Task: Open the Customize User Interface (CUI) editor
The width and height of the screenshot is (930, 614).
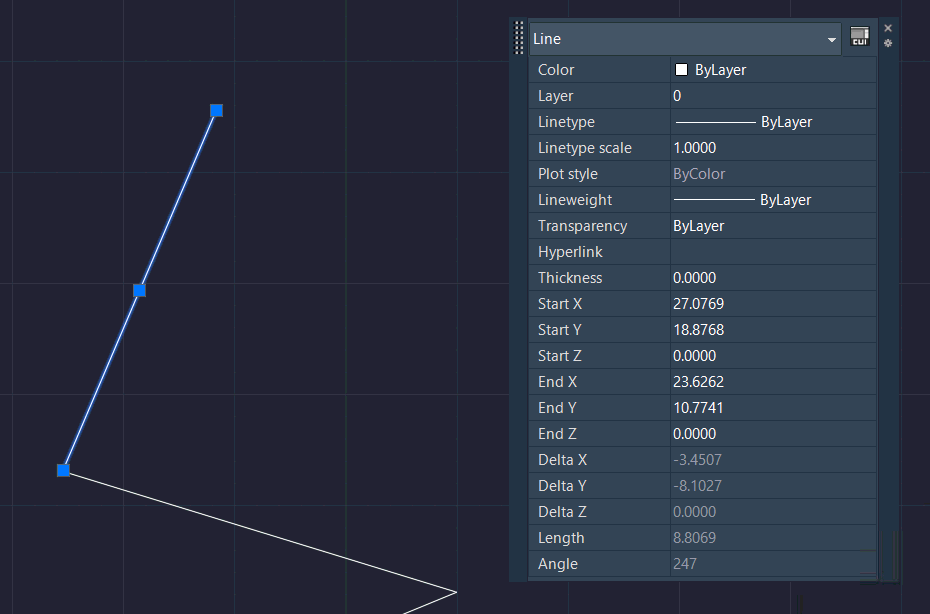Action: click(859, 37)
